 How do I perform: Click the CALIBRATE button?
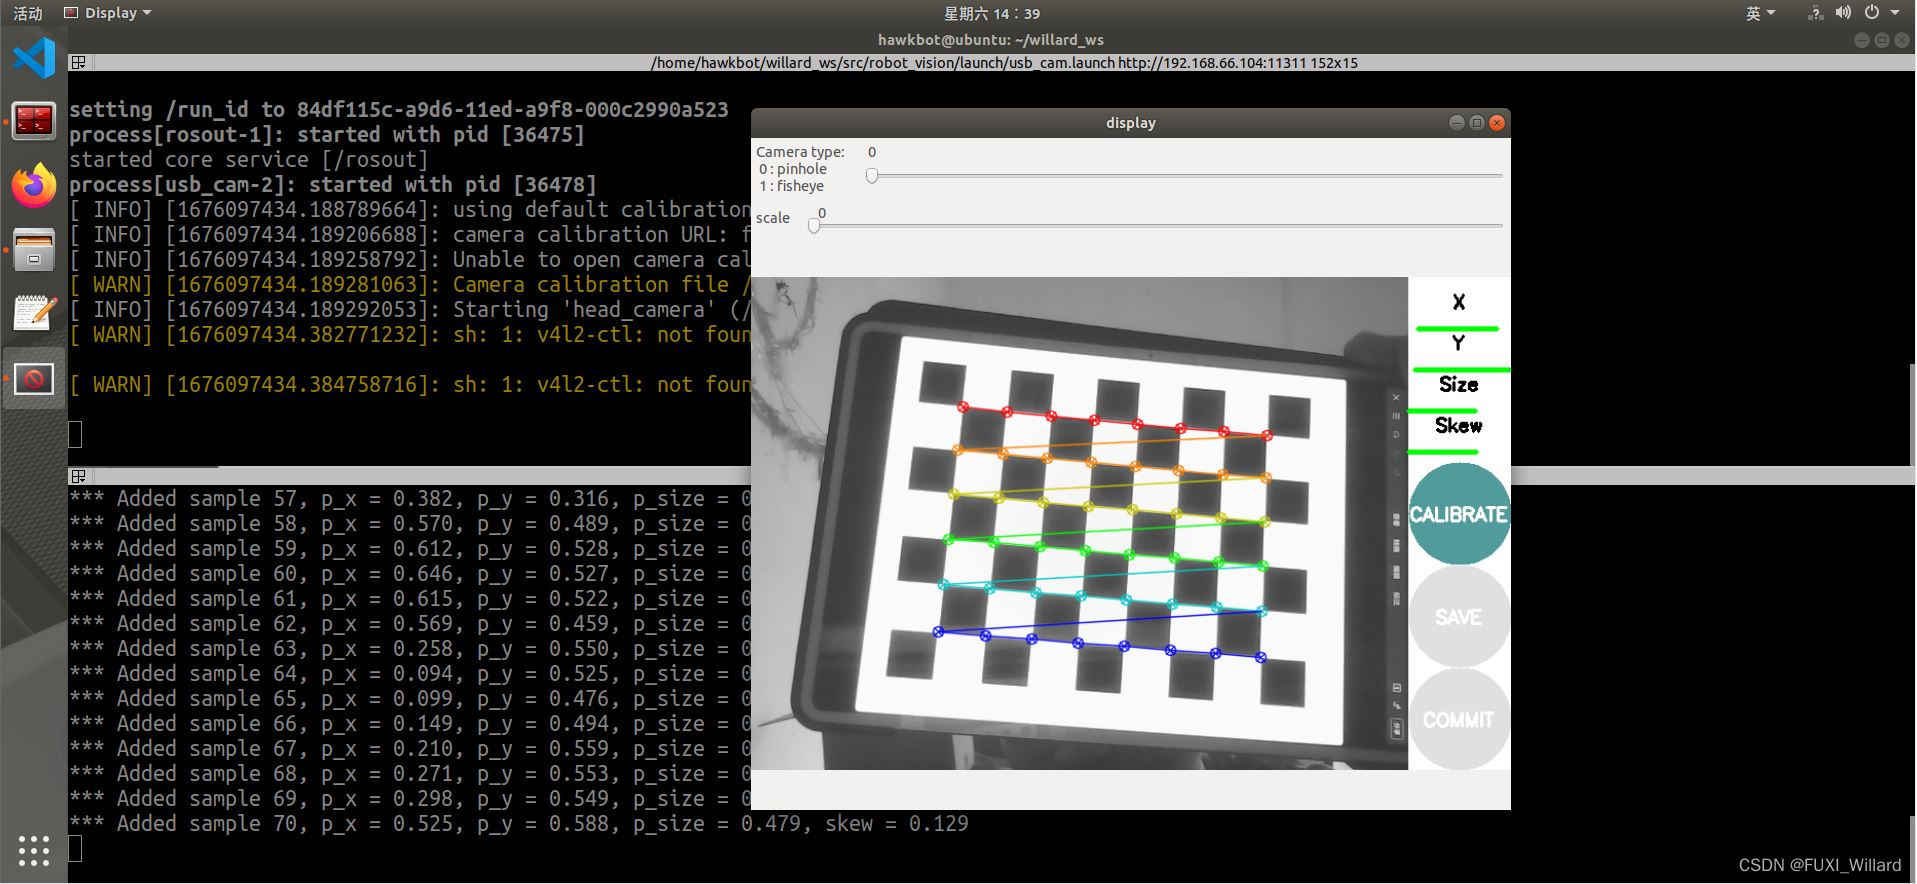(1458, 514)
